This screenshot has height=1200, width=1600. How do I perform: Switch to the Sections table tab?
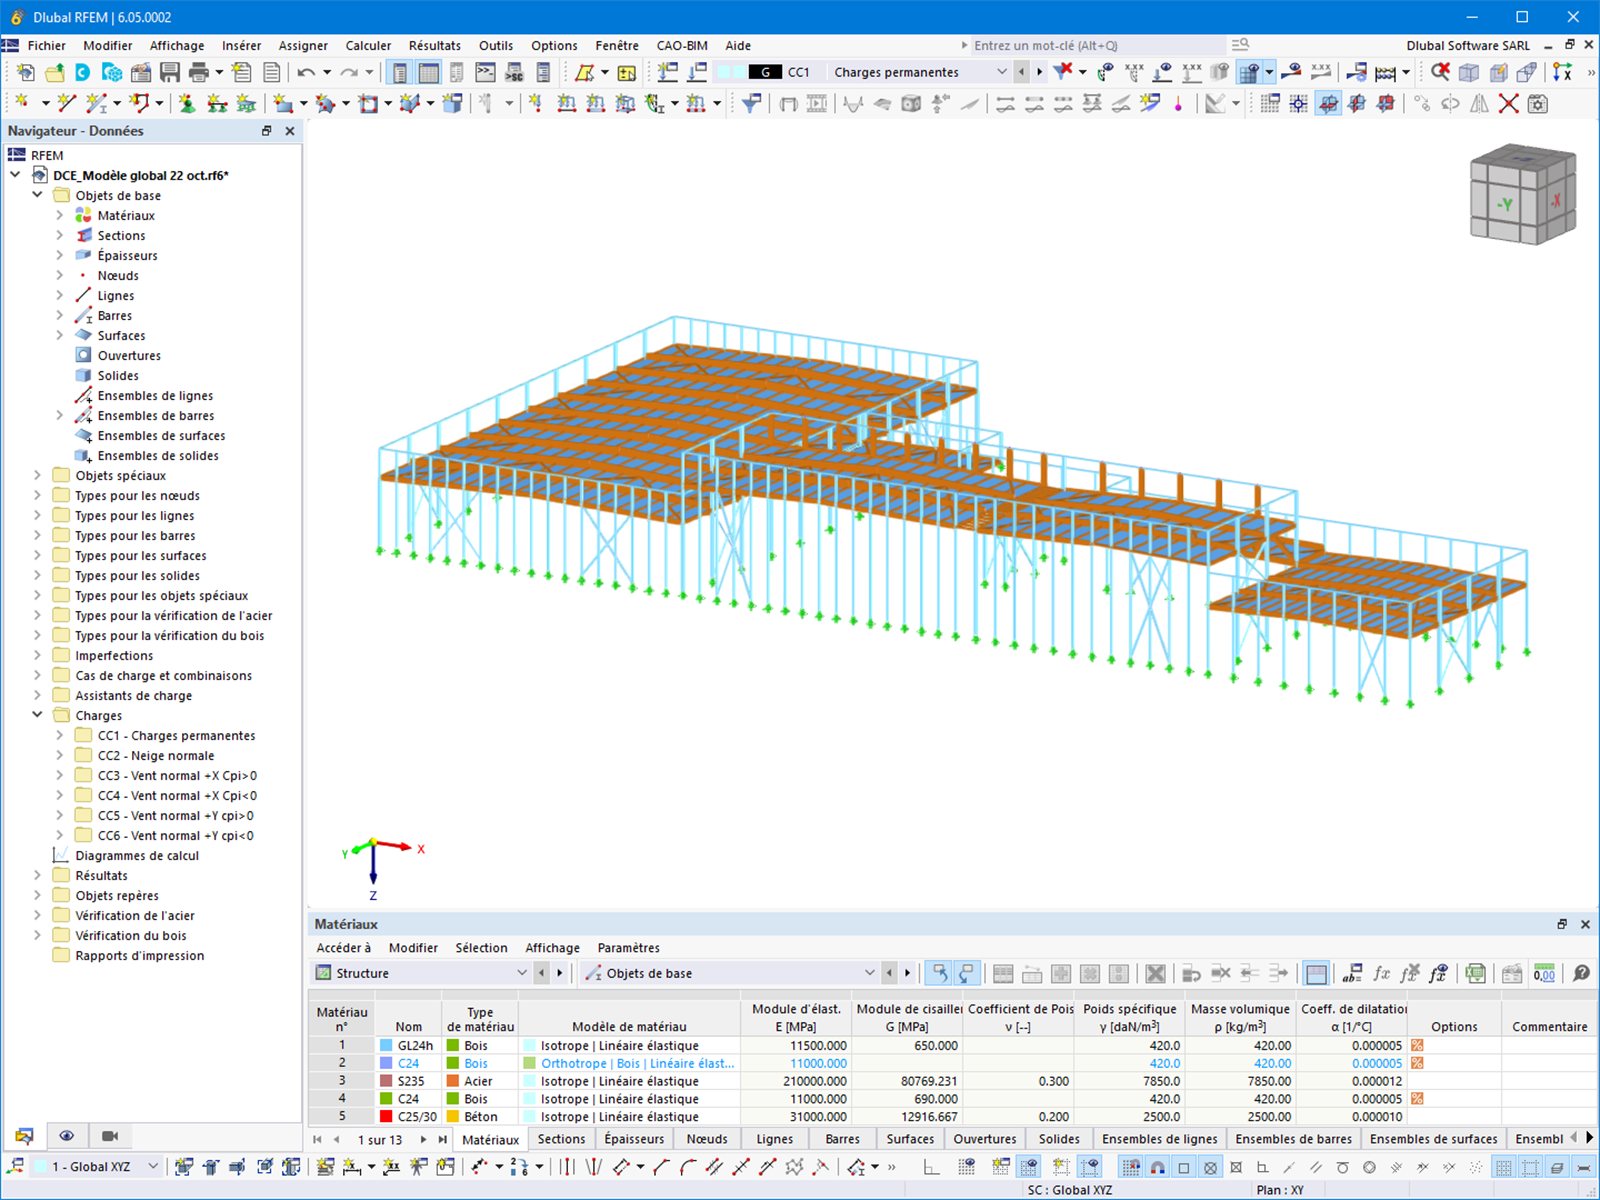click(x=561, y=1139)
